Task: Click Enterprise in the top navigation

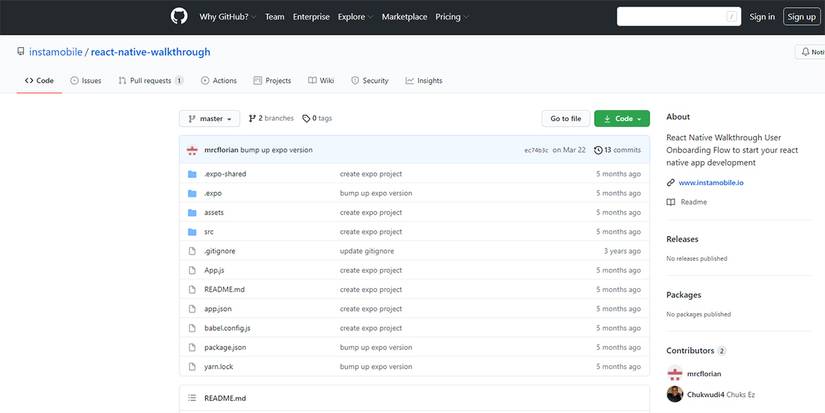Action: pyautogui.click(x=311, y=17)
